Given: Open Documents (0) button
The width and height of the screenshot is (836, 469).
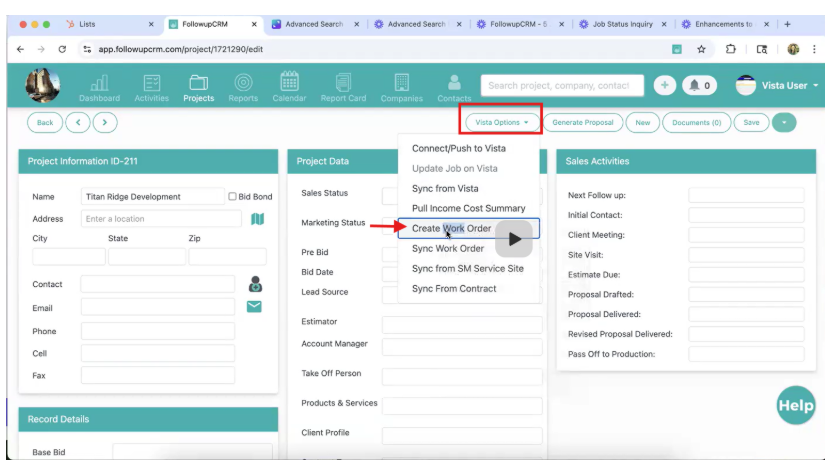Looking at the screenshot, I should [x=696, y=123].
